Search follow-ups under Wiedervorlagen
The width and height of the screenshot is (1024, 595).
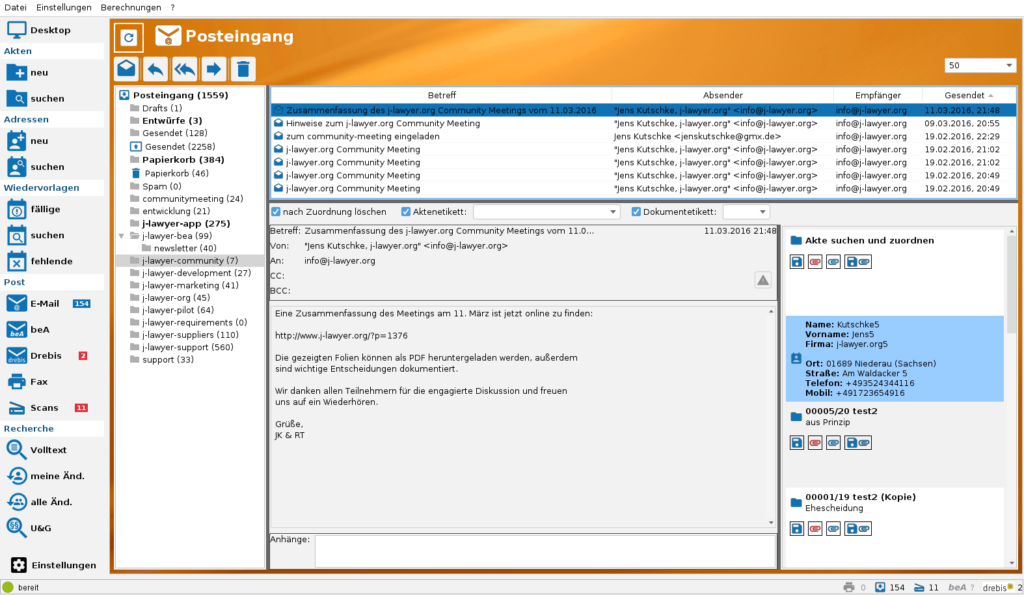click(x=36, y=235)
